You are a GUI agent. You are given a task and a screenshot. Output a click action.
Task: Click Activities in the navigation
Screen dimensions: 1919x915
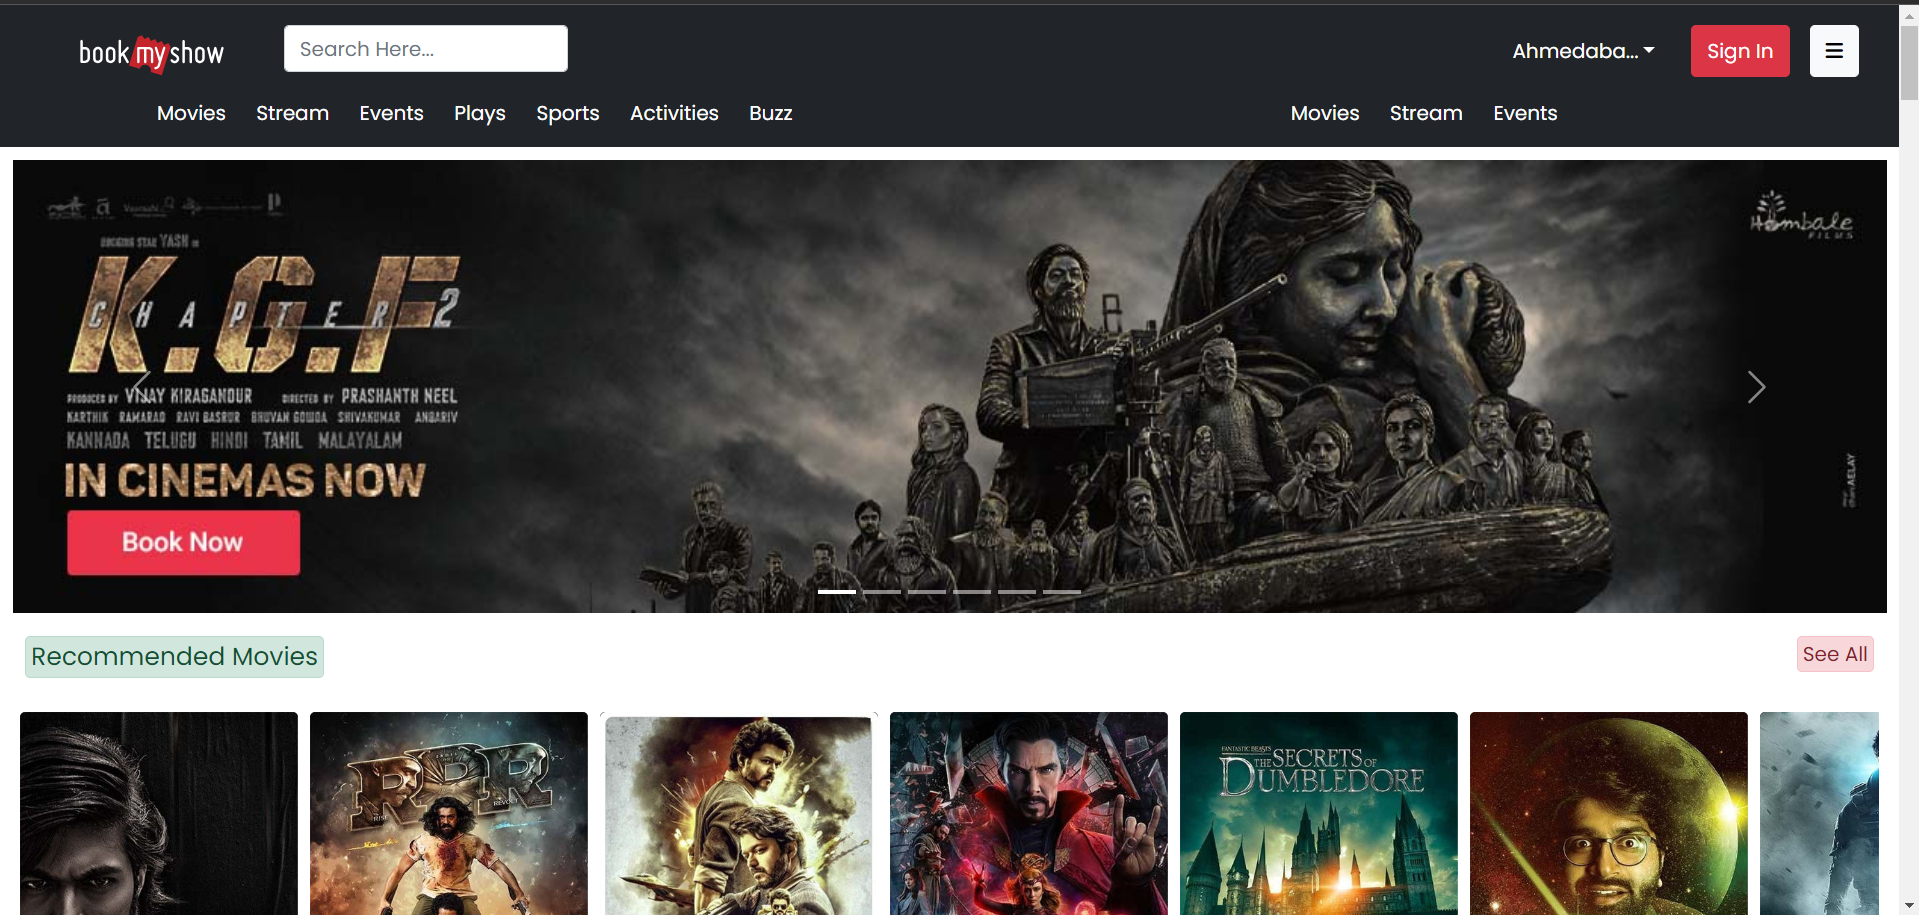point(673,113)
